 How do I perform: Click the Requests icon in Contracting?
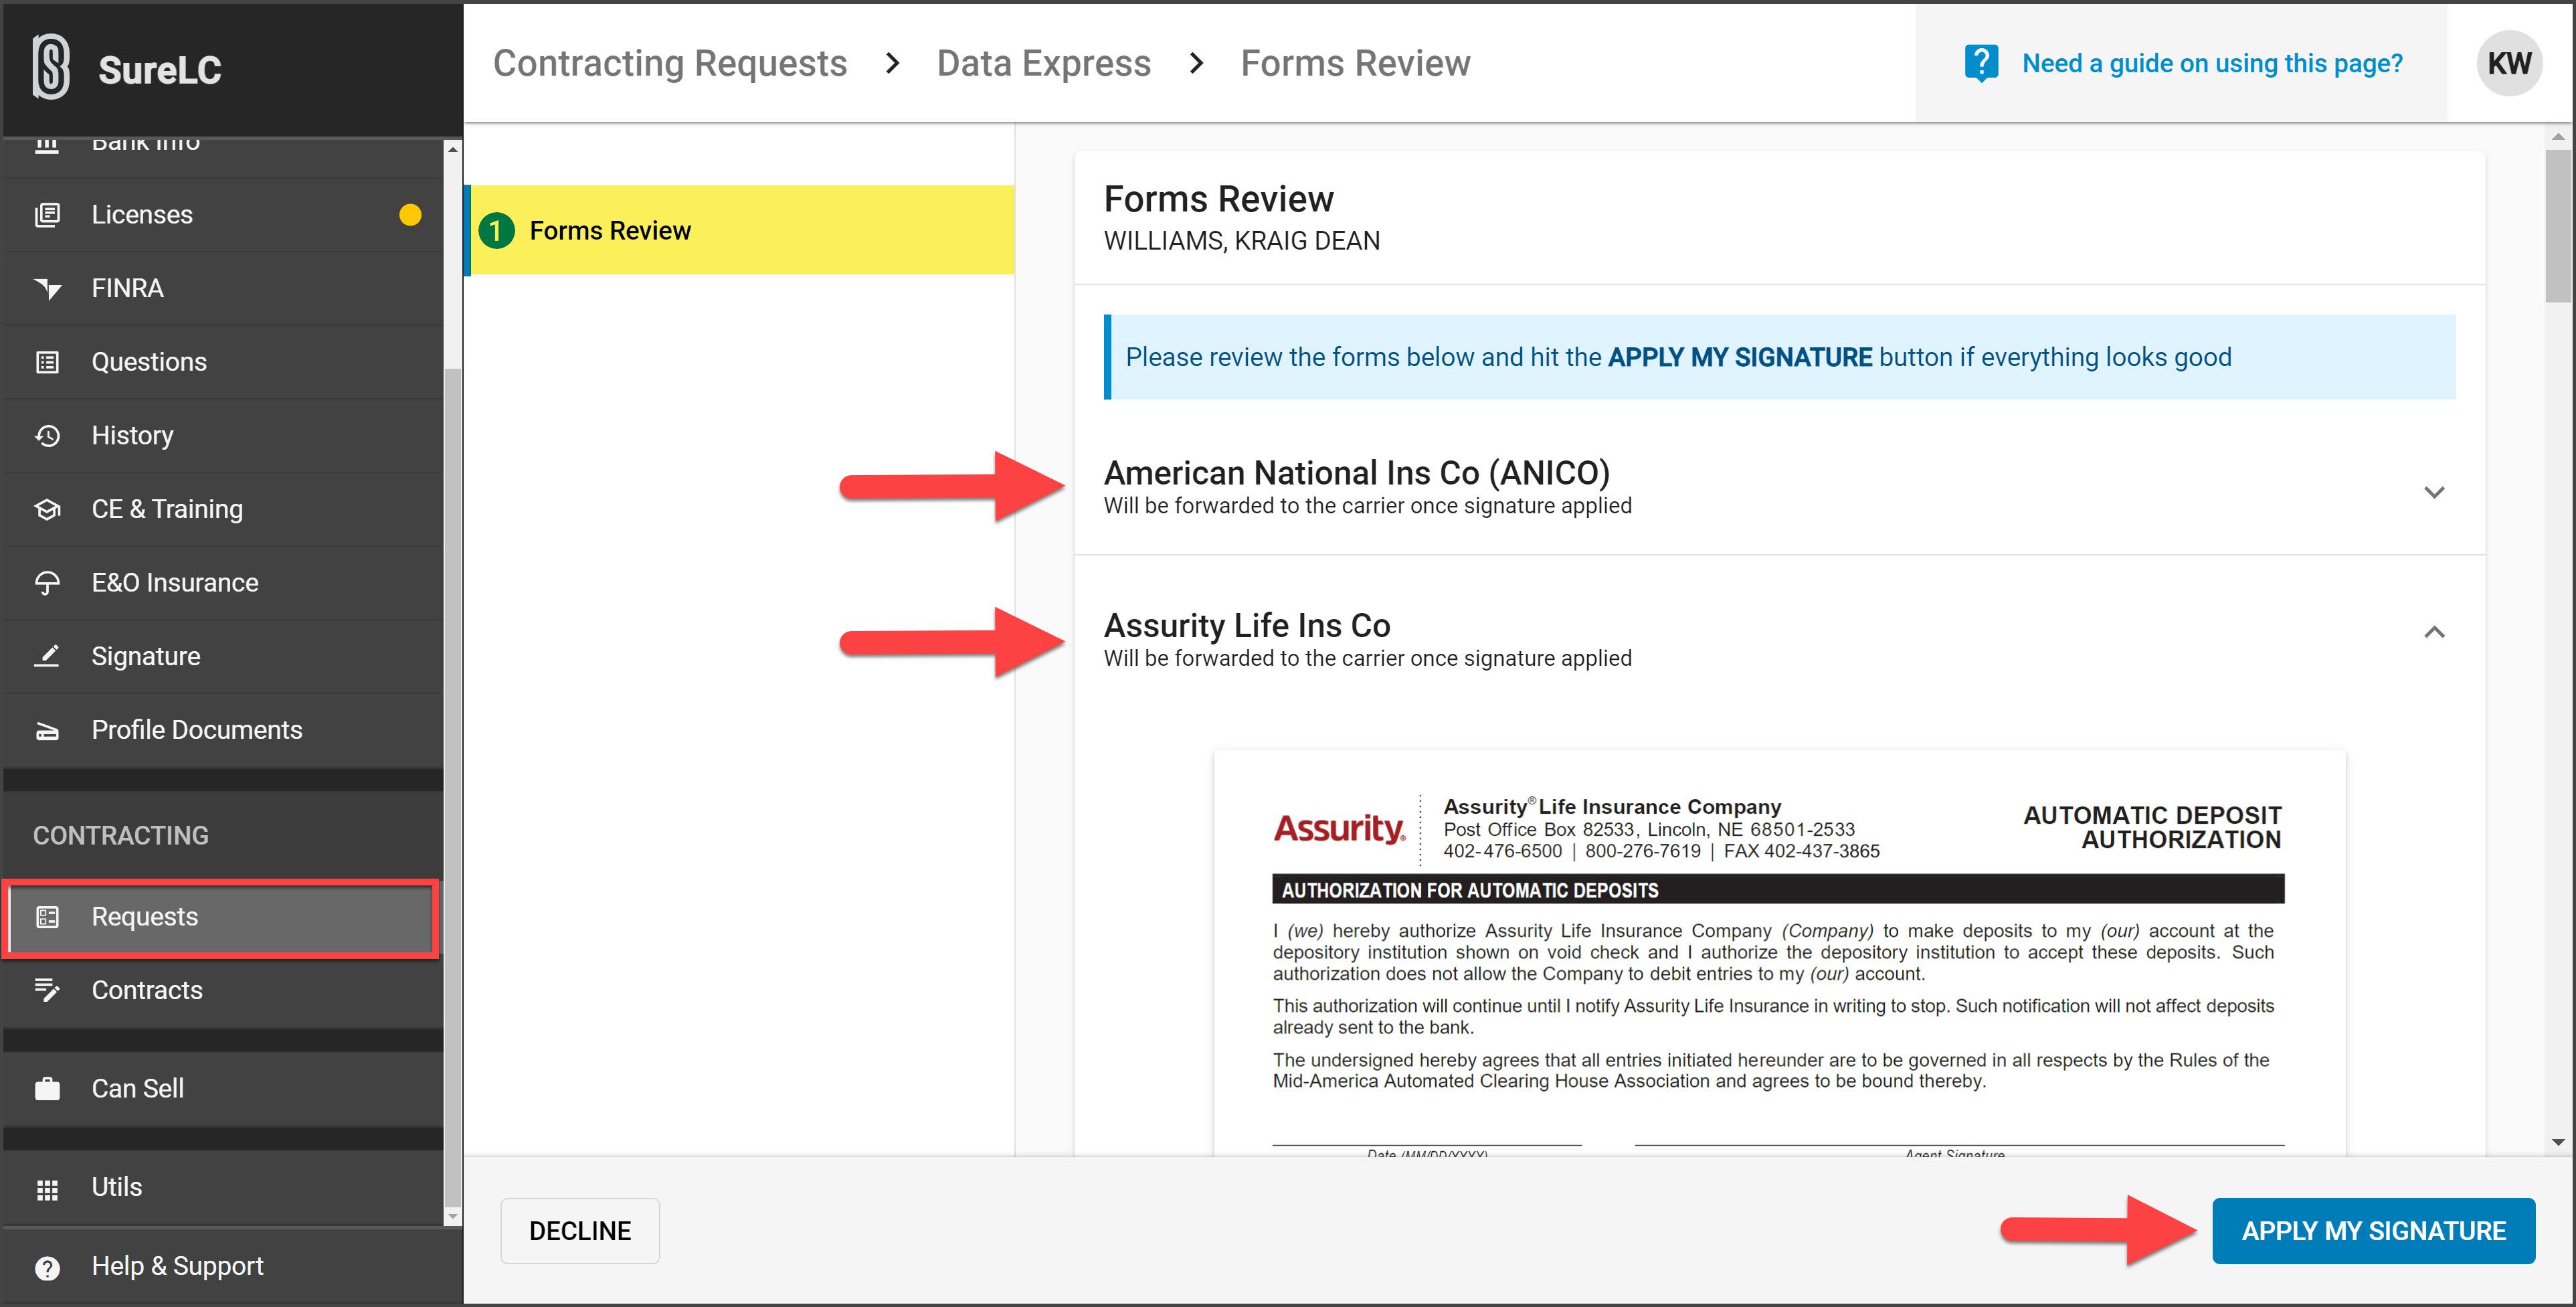(47, 917)
